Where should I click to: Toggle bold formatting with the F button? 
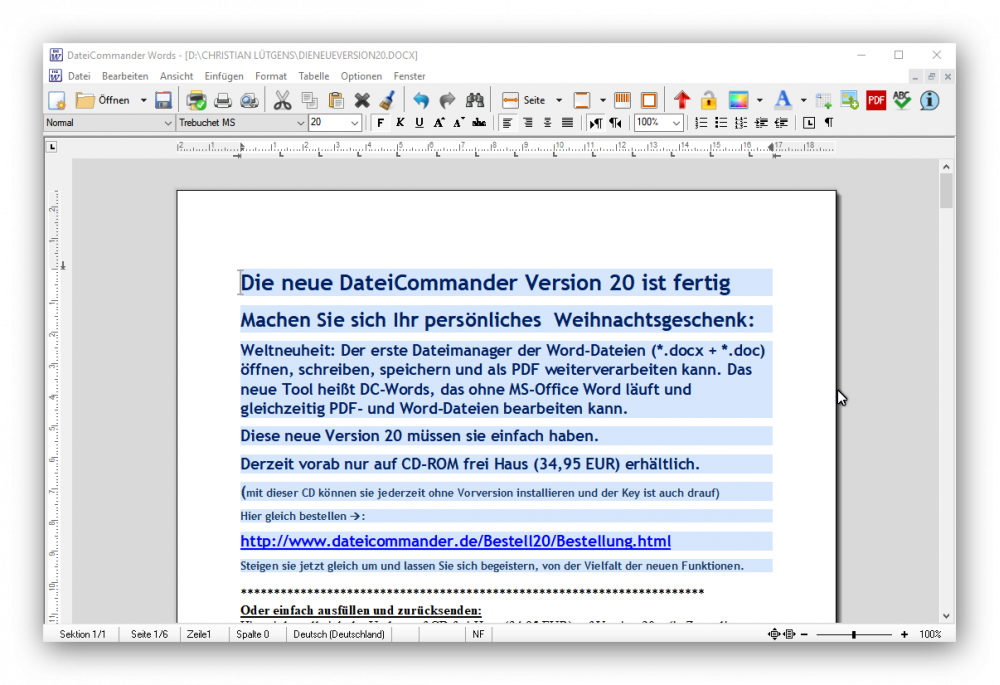coord(380,123)
